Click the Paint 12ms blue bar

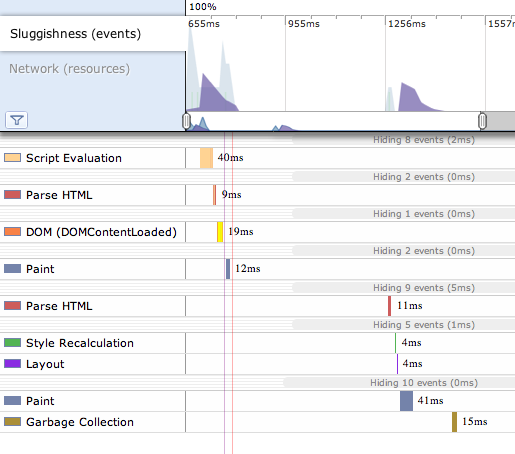pos(228,269)
